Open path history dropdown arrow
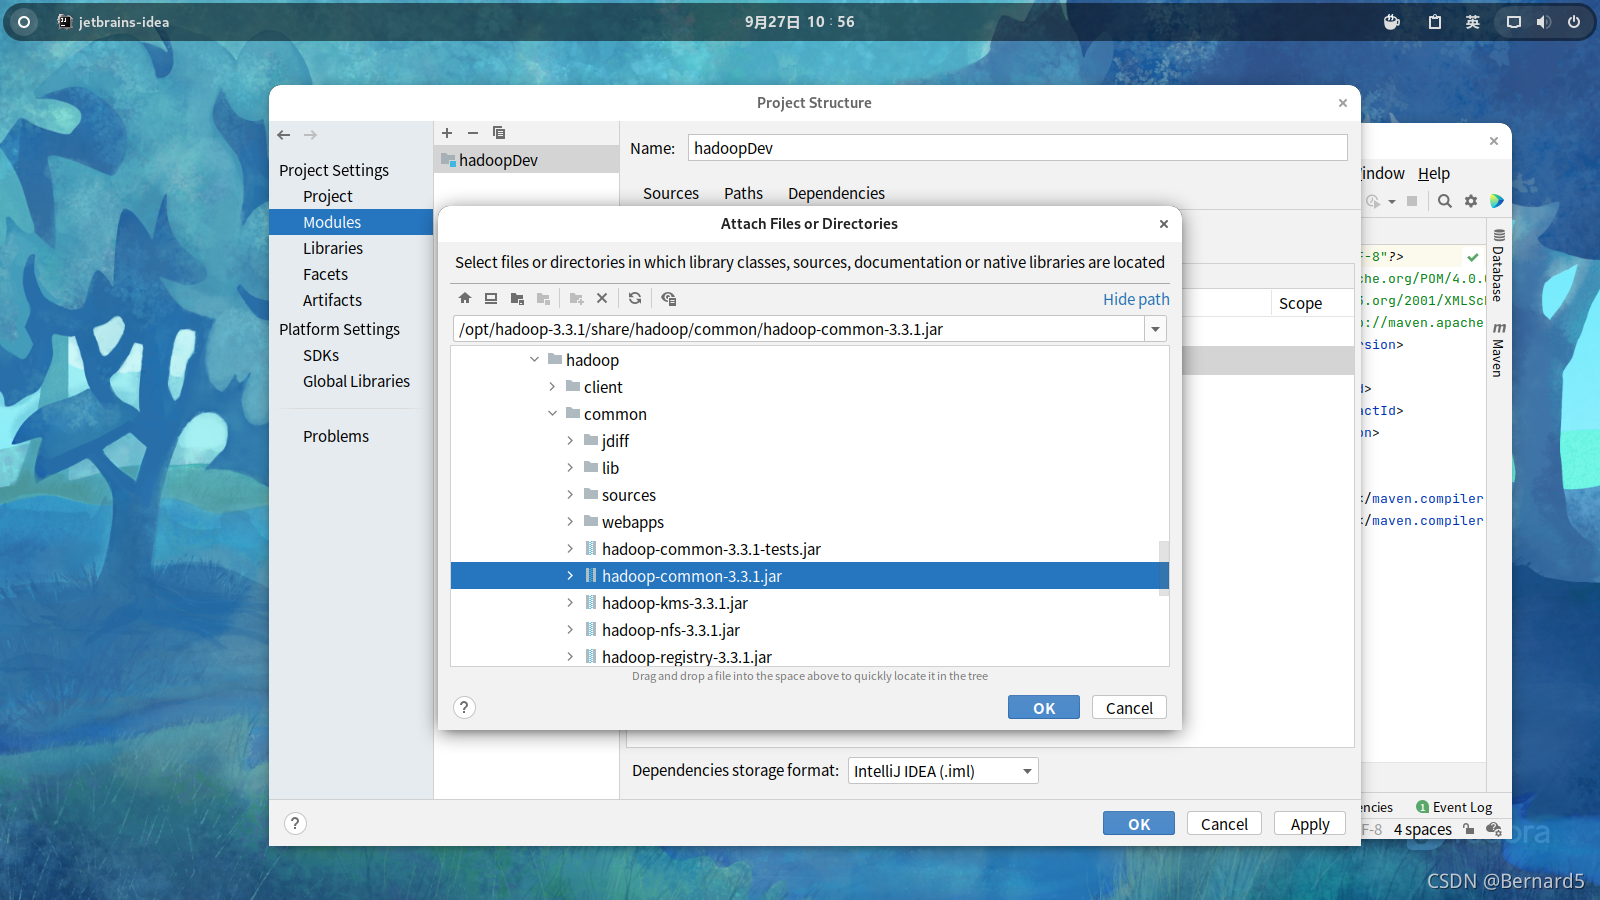This screenshot has height=900, width=1600. click(1155, 329)
